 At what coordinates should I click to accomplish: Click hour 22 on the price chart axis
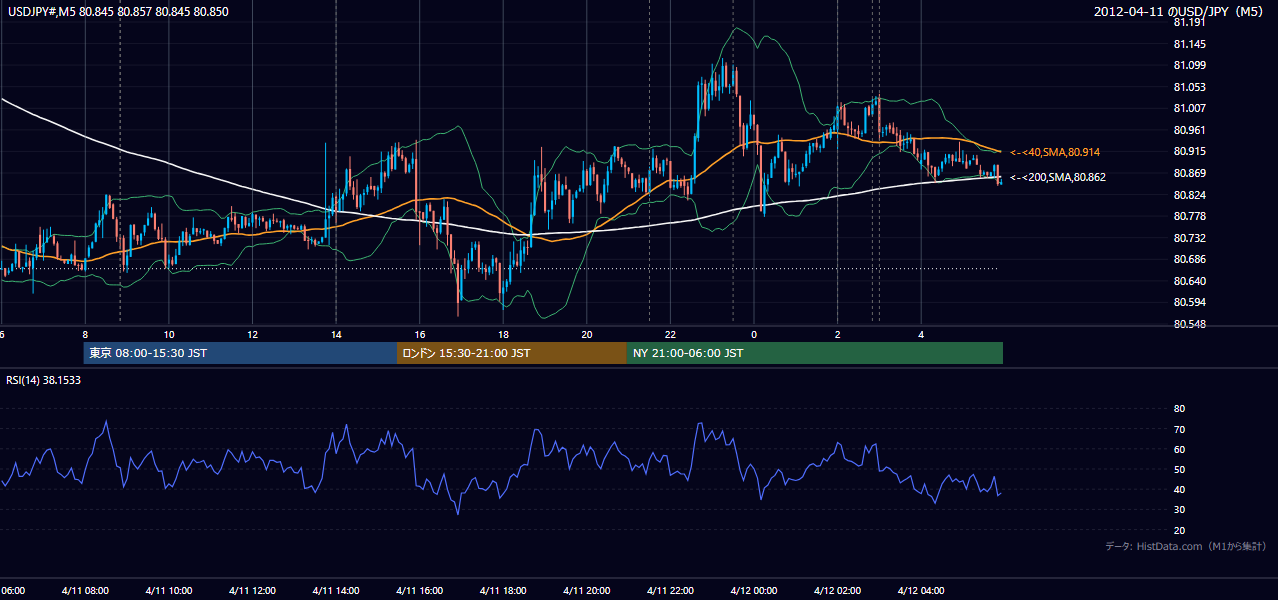670,334
